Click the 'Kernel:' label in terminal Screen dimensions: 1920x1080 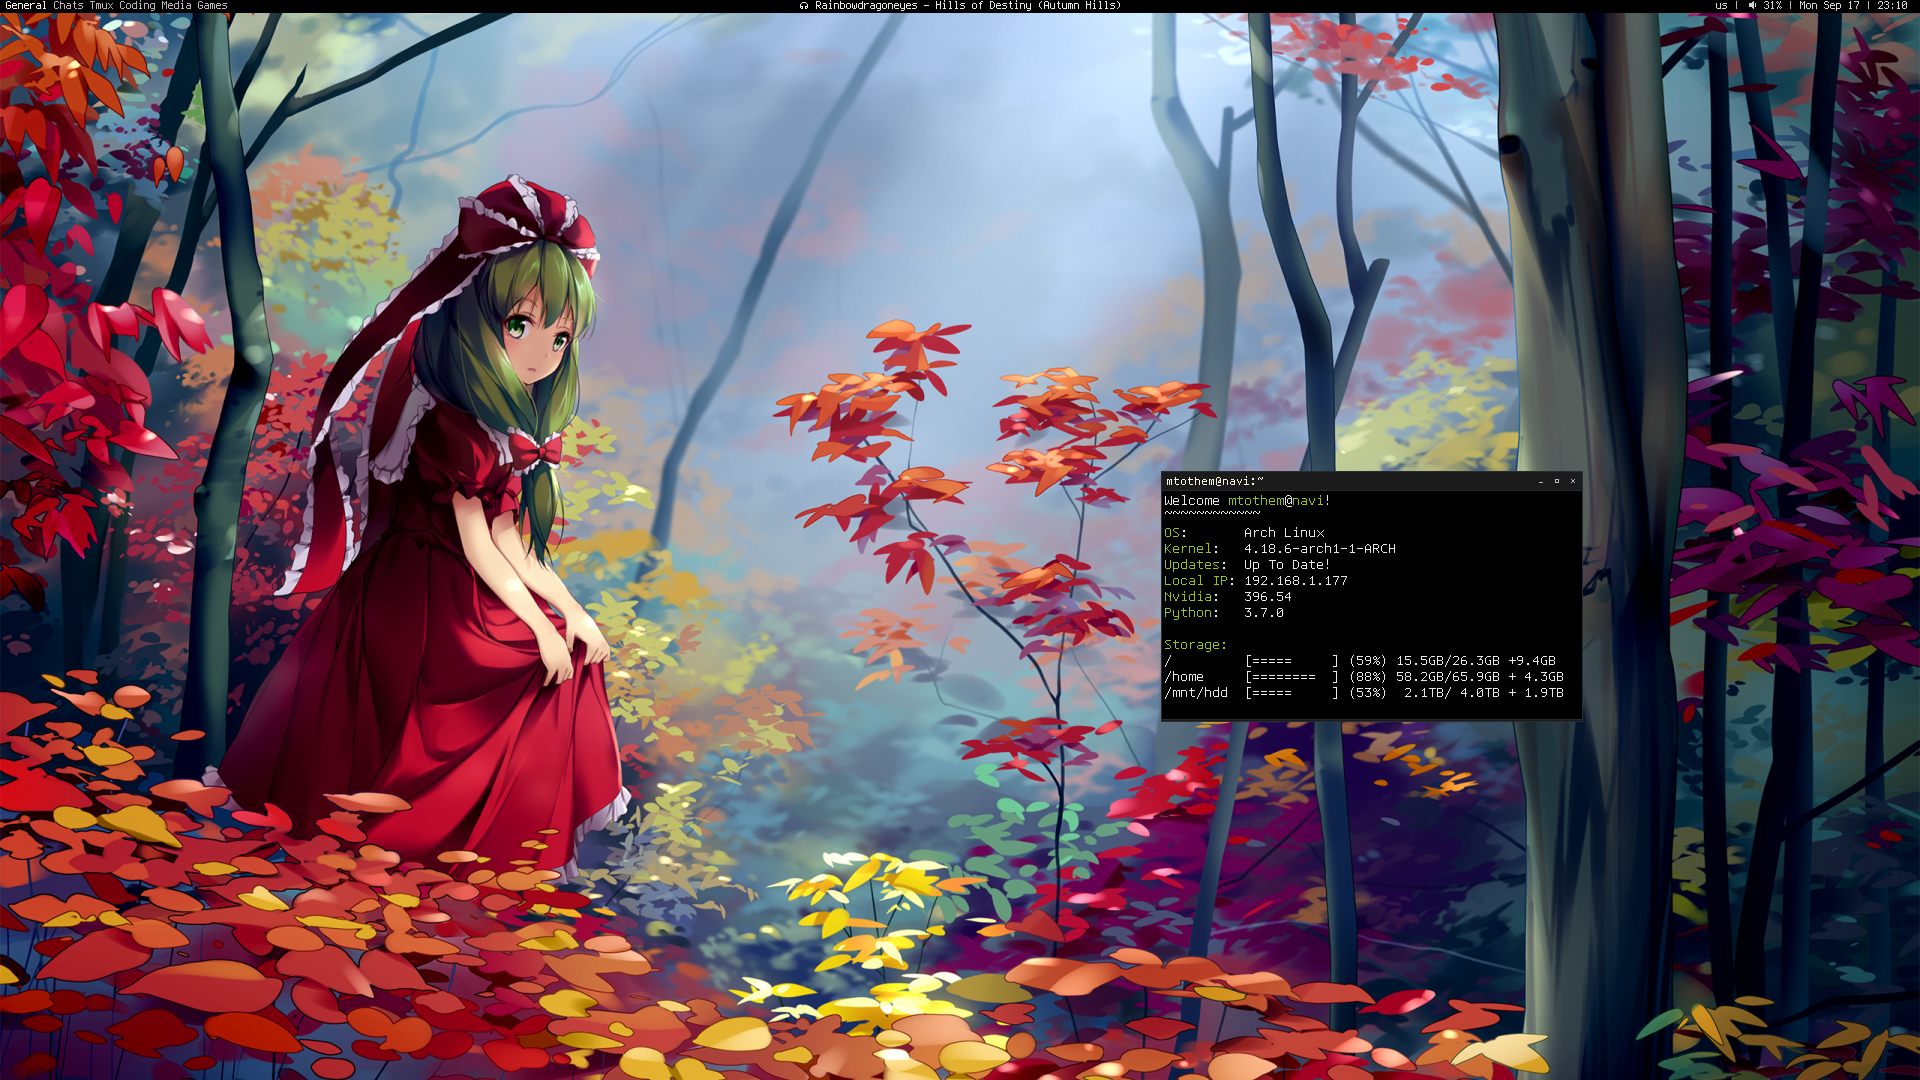coord(1191,549)
